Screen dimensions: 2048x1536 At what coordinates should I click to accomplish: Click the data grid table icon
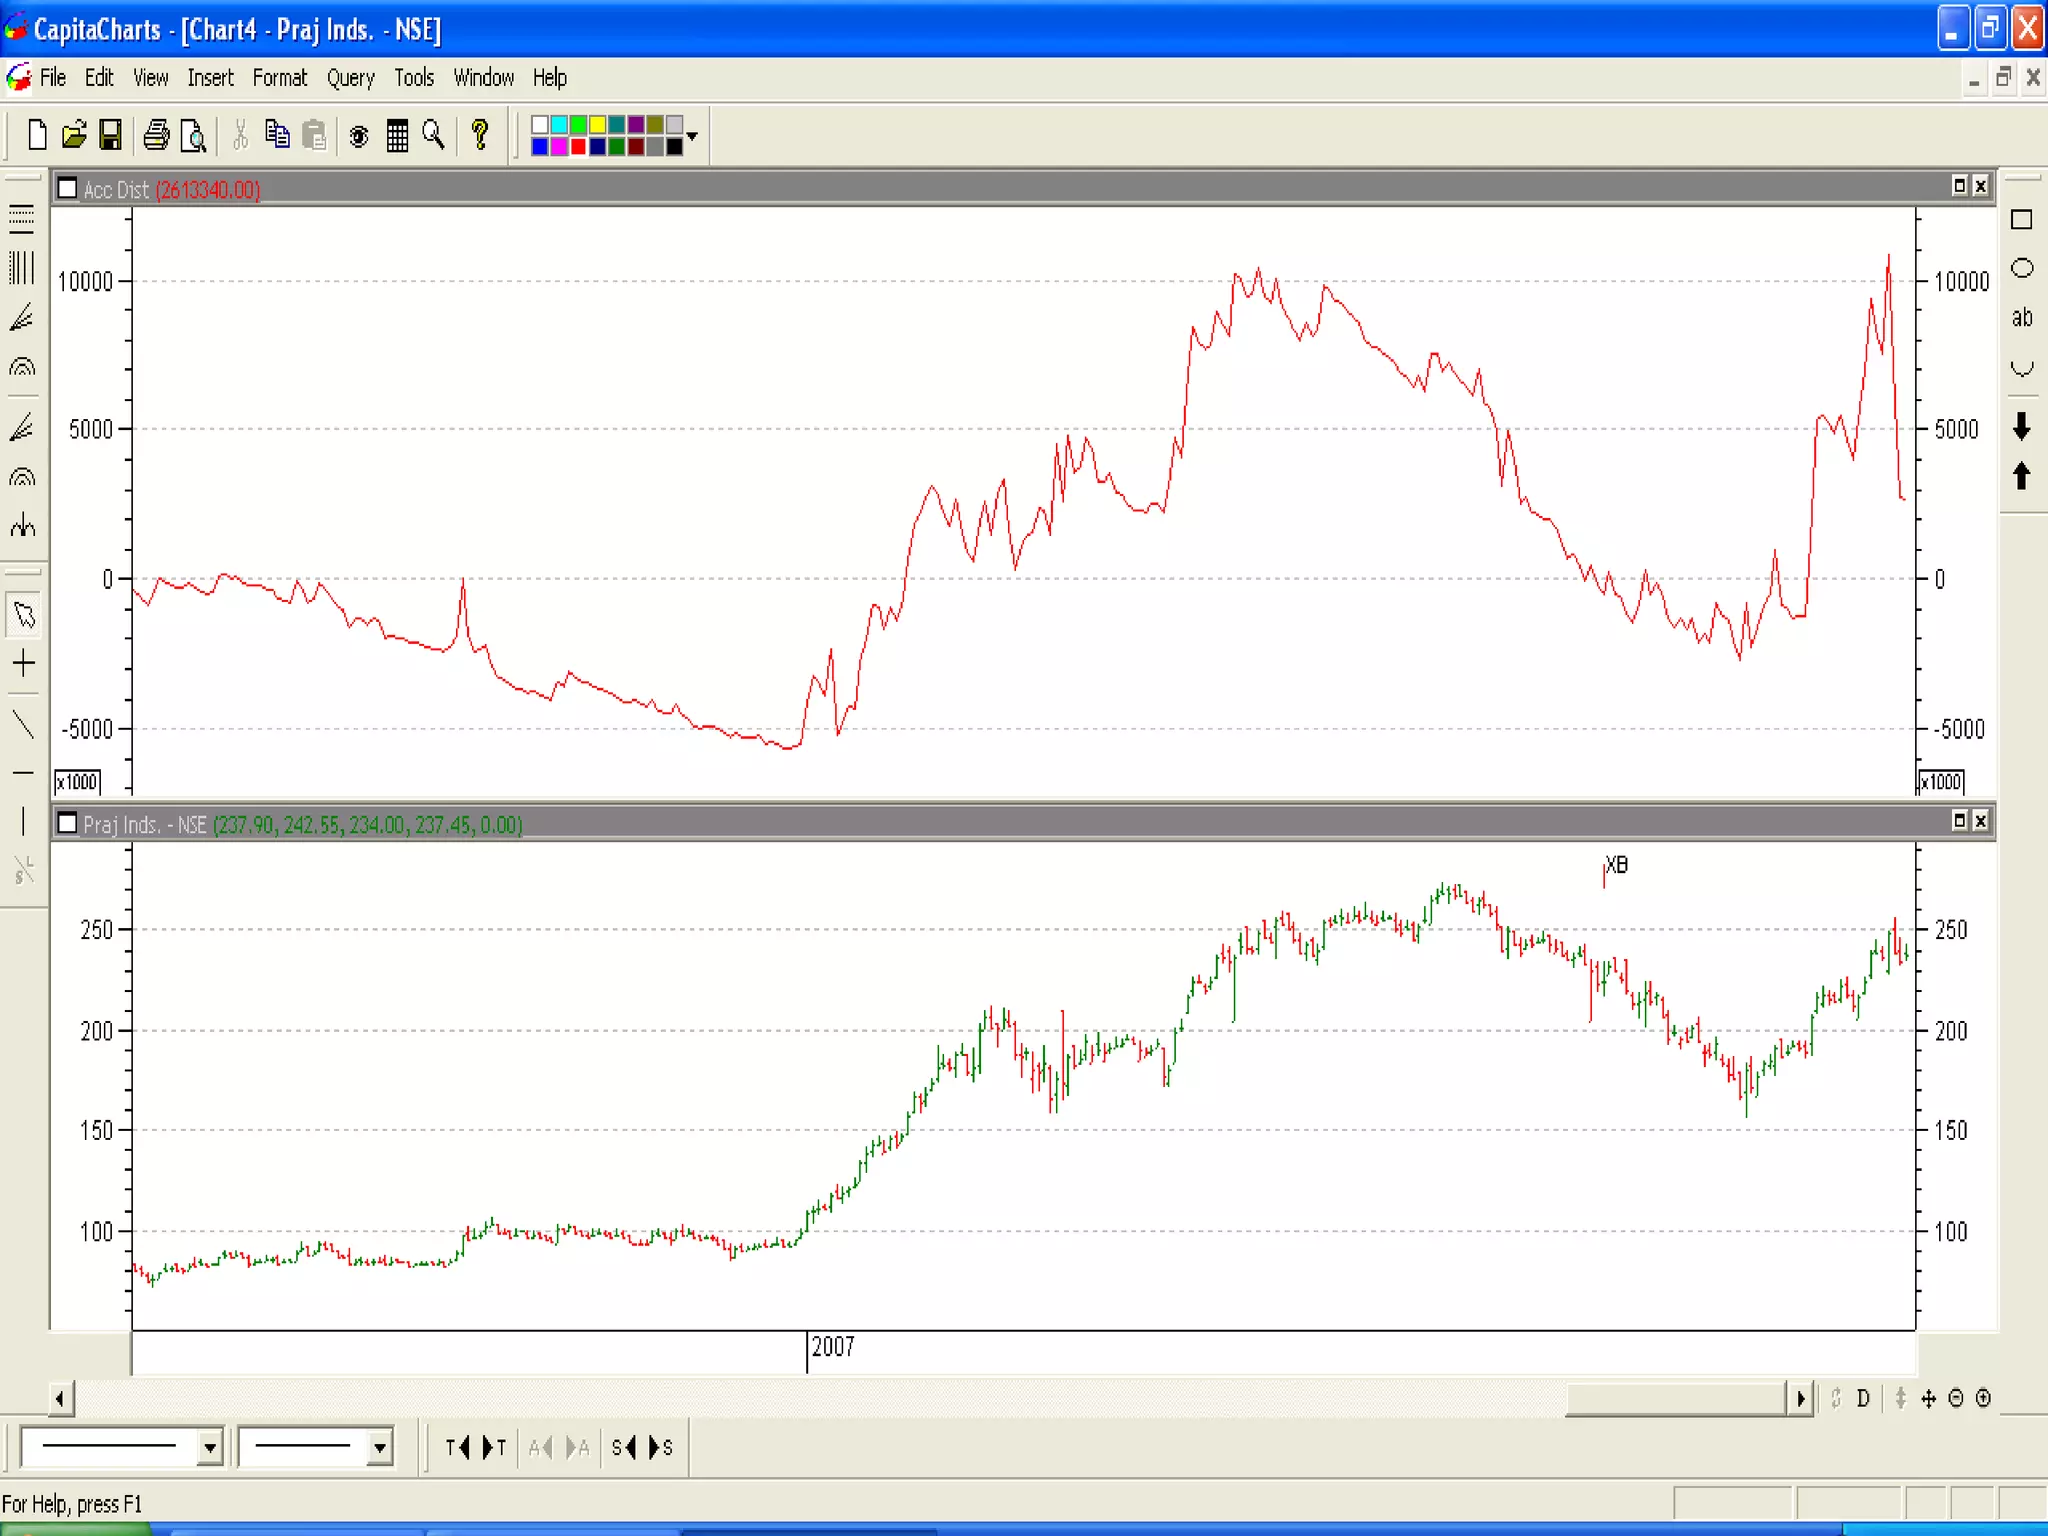(x=397, y=135)
